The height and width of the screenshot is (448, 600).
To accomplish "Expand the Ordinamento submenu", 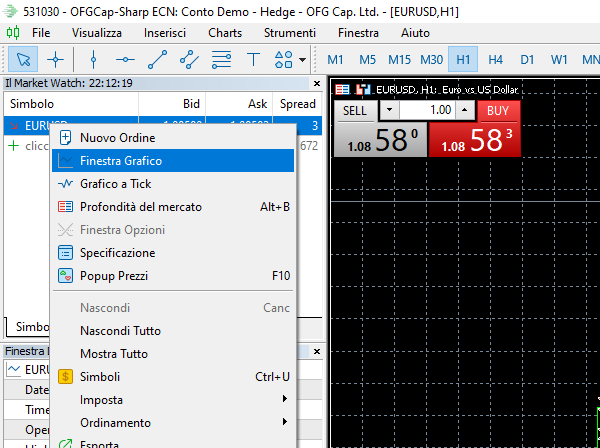I will point(173,422).
